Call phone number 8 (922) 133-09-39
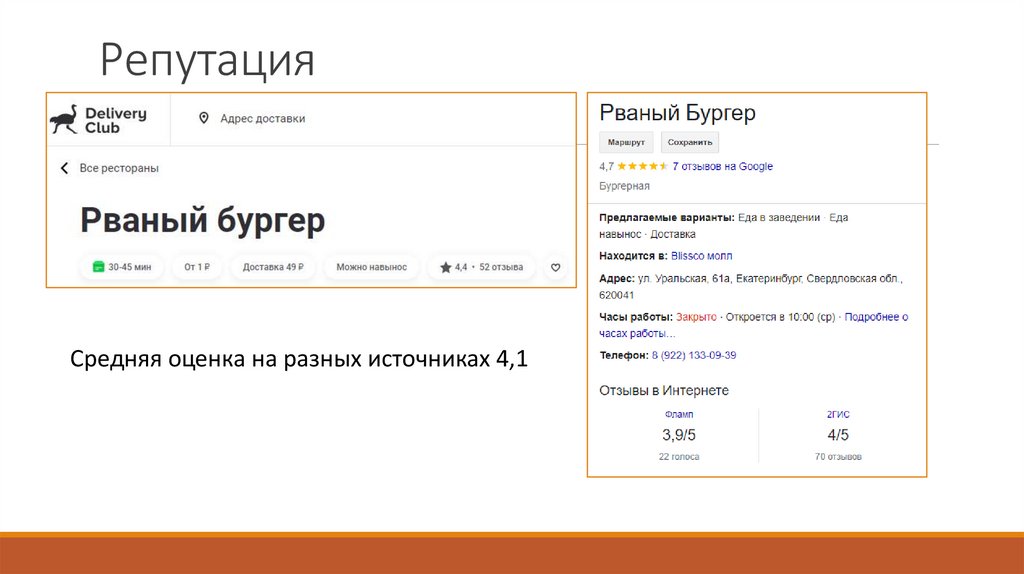Image resolution: width=1024 pixels, height=574 pixels. tap(694, 355)
